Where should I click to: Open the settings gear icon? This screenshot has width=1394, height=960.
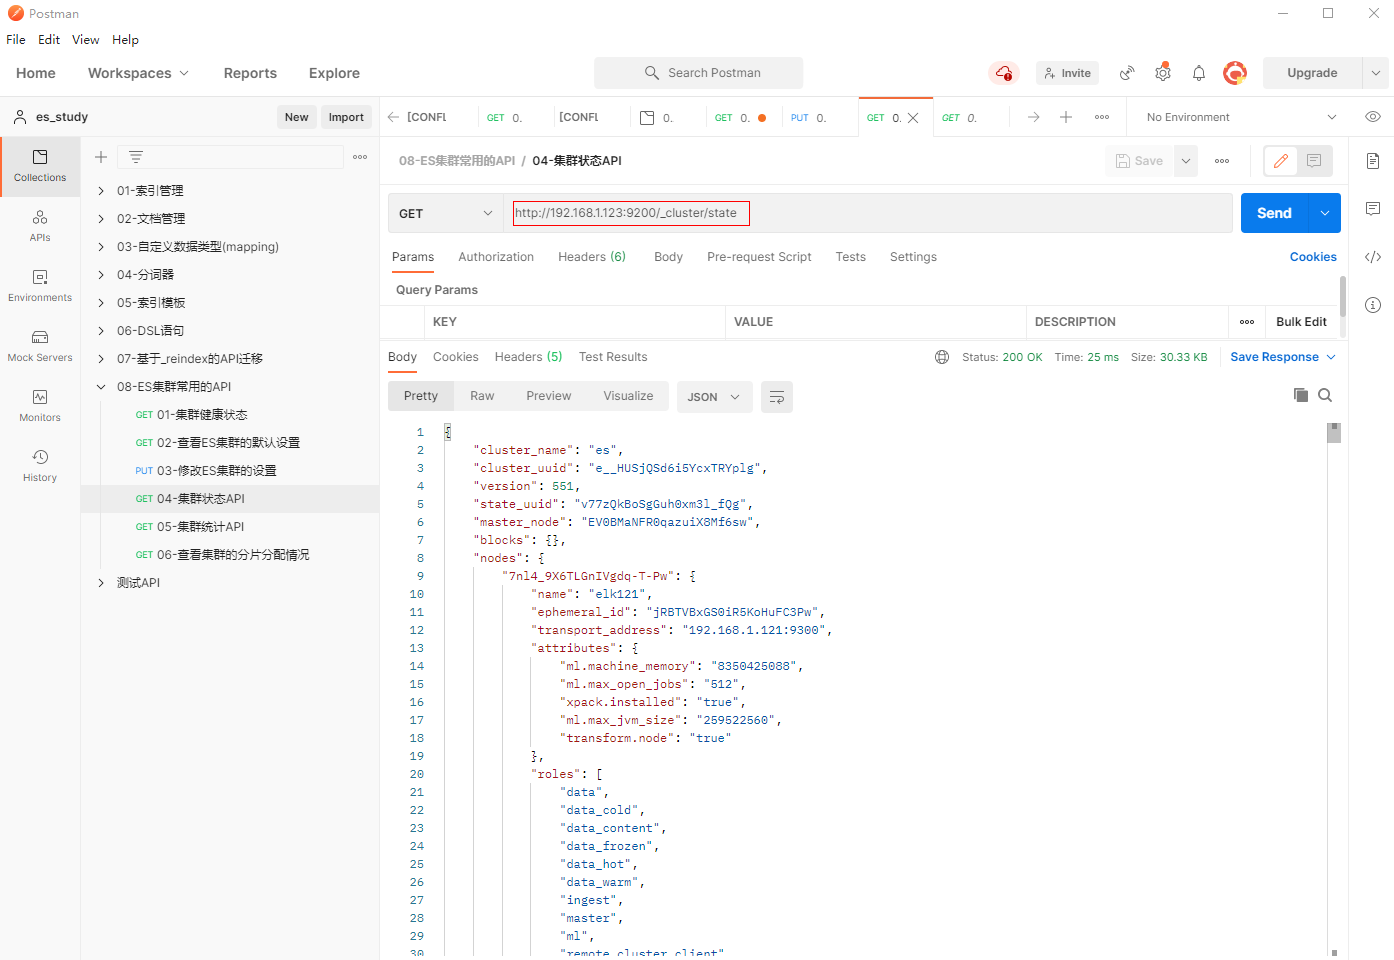pyautogui.click(x=1162, y=73)
